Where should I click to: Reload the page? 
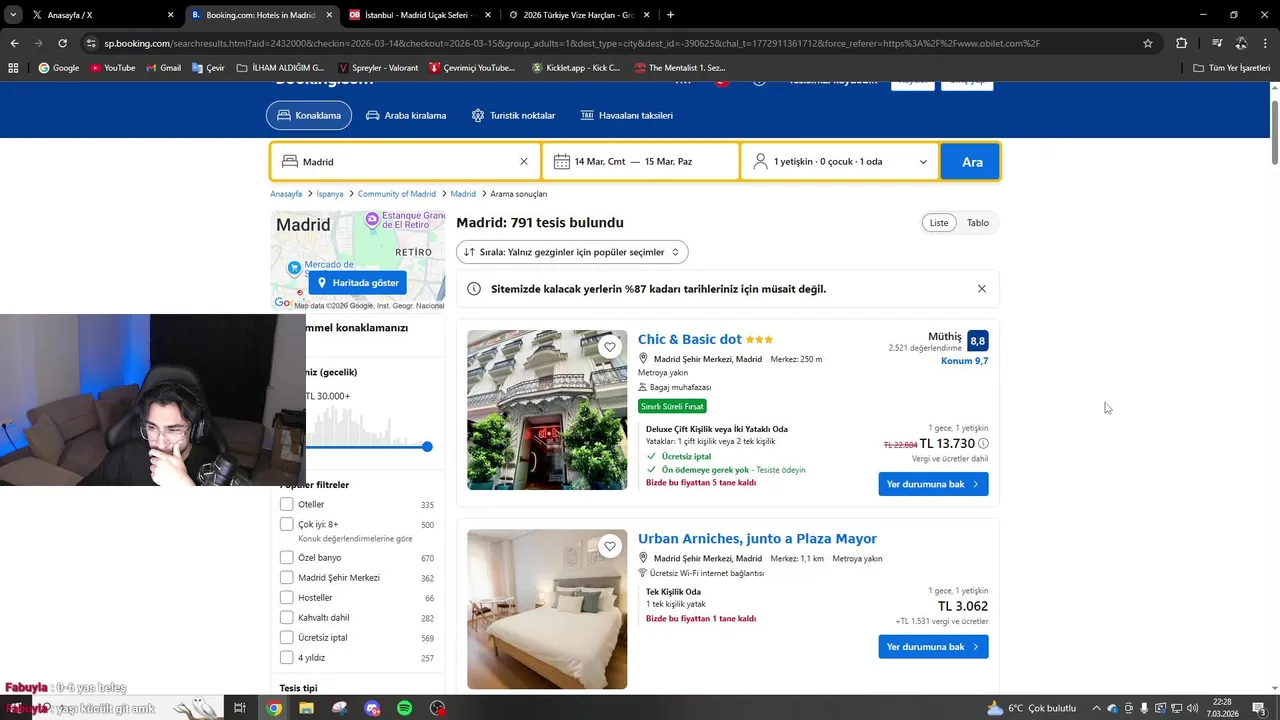click(x=62, y=43)
